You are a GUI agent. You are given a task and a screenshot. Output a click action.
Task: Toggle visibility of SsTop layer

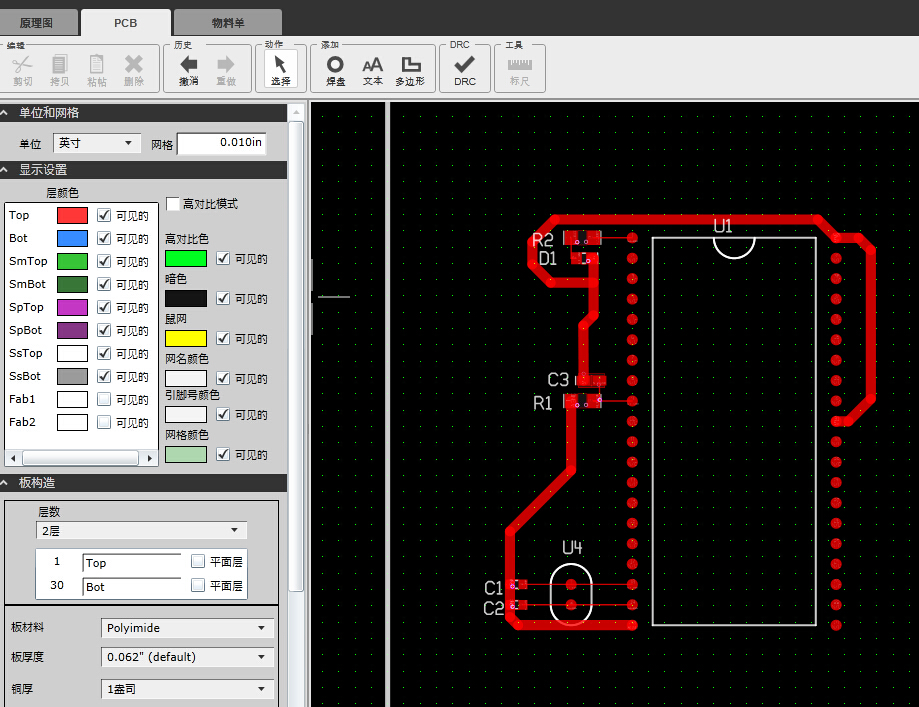click(x=104, y=353)
